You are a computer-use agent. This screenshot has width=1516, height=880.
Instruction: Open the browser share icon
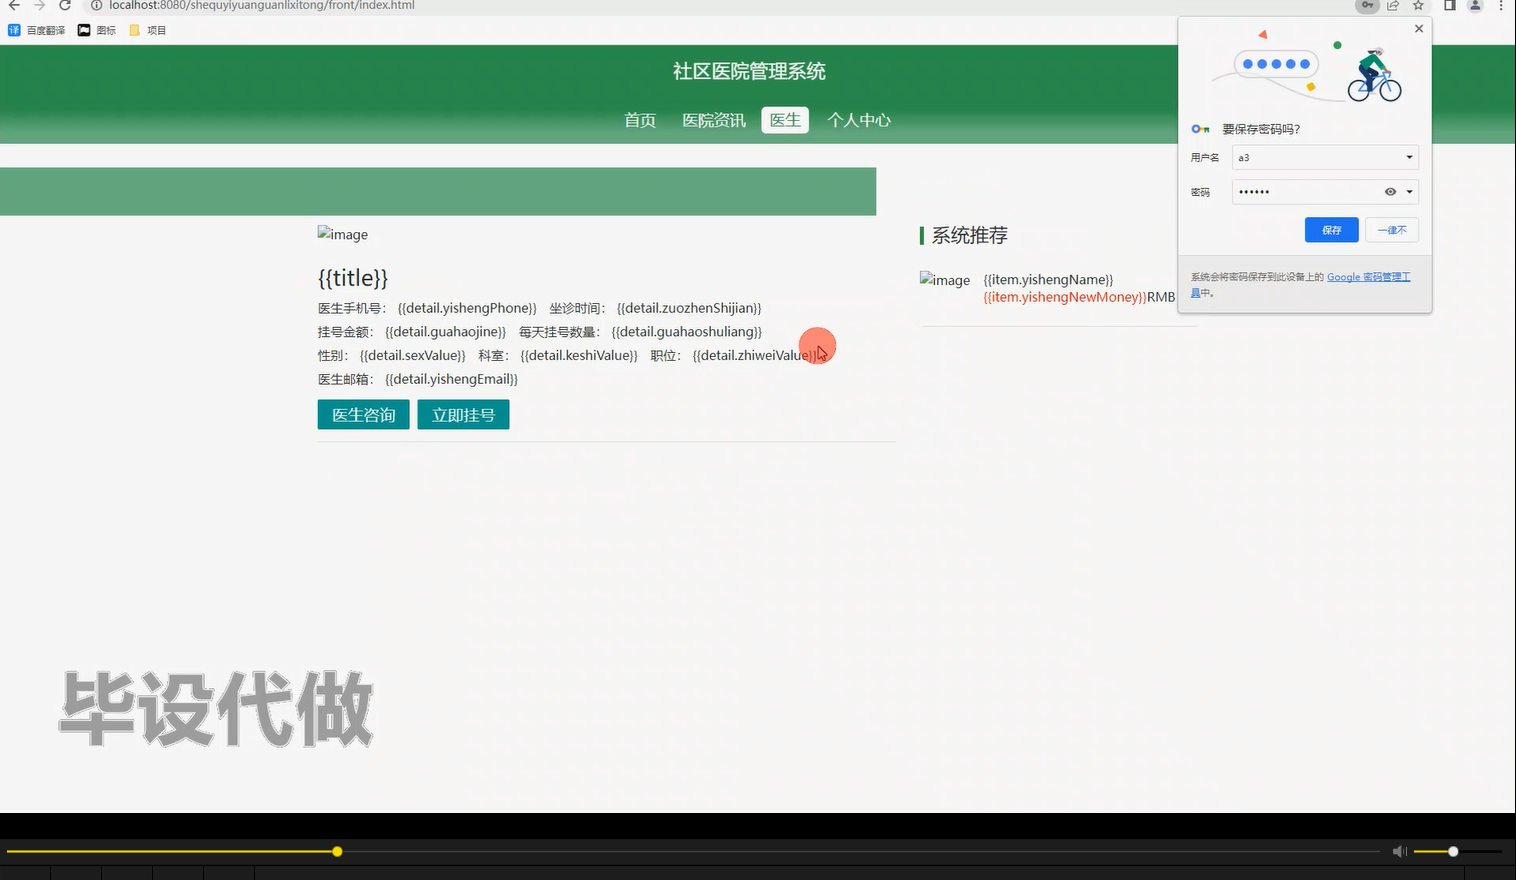(1392, 6)
